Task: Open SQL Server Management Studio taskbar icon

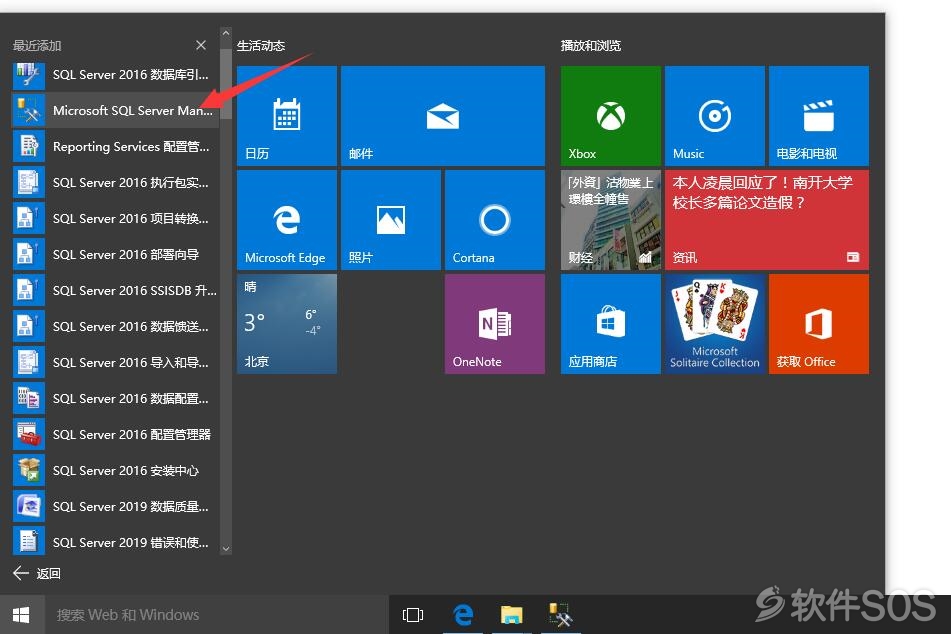Action: 560,615
